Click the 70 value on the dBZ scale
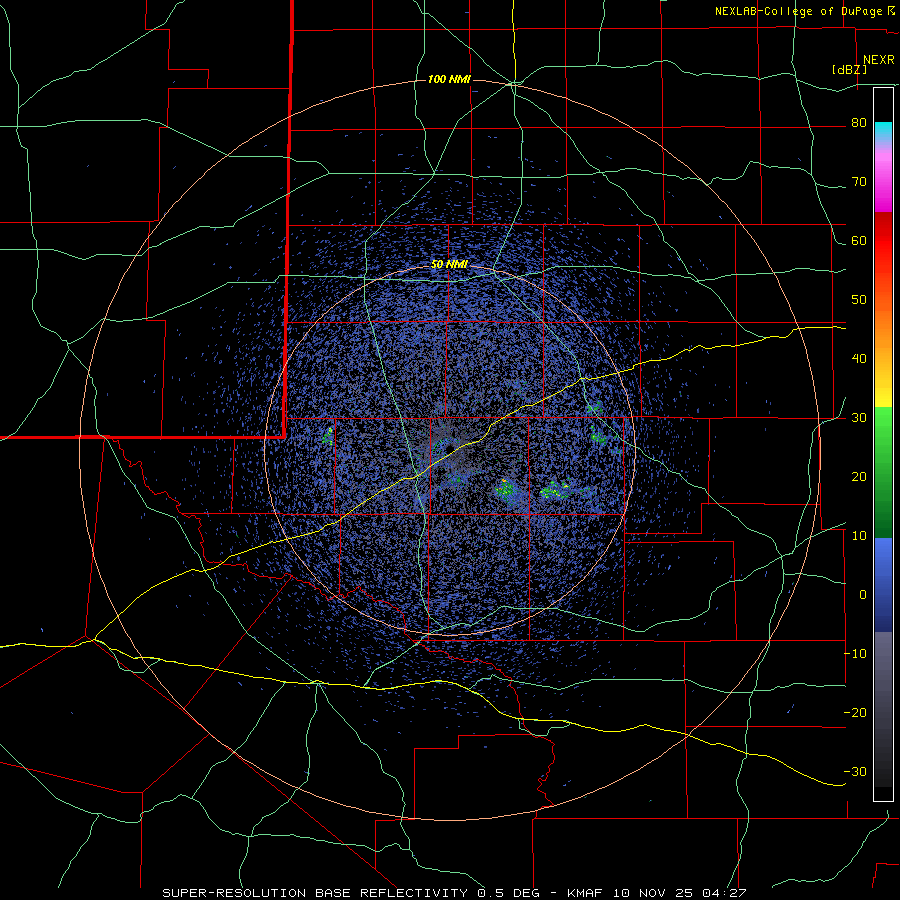The height and width of the screenshot is (900, 900). 859,182
